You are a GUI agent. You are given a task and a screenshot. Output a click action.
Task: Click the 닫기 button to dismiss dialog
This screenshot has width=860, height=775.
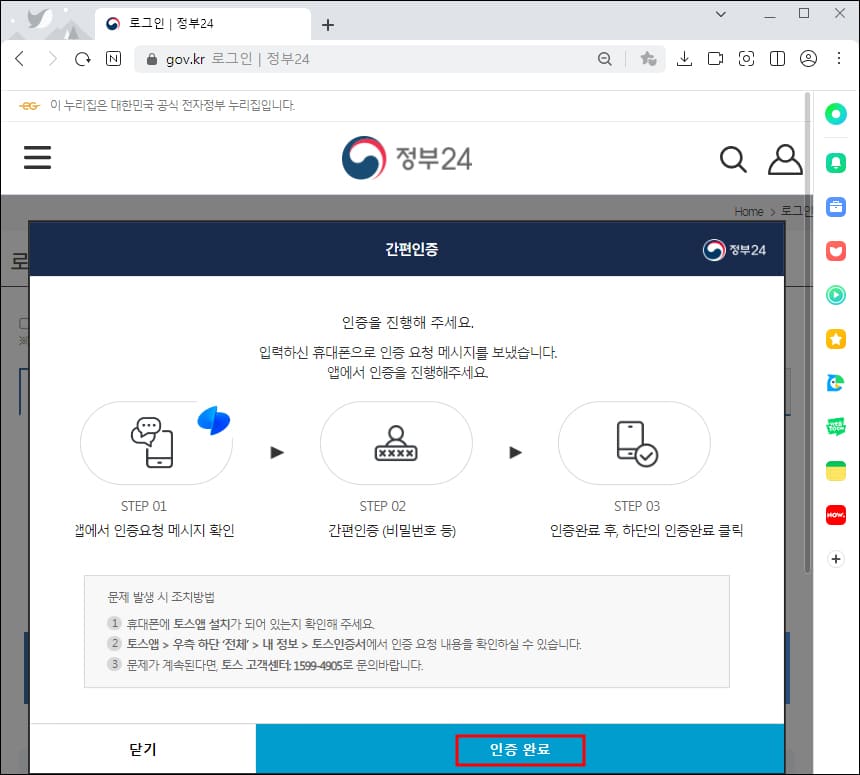coord(143,749)
